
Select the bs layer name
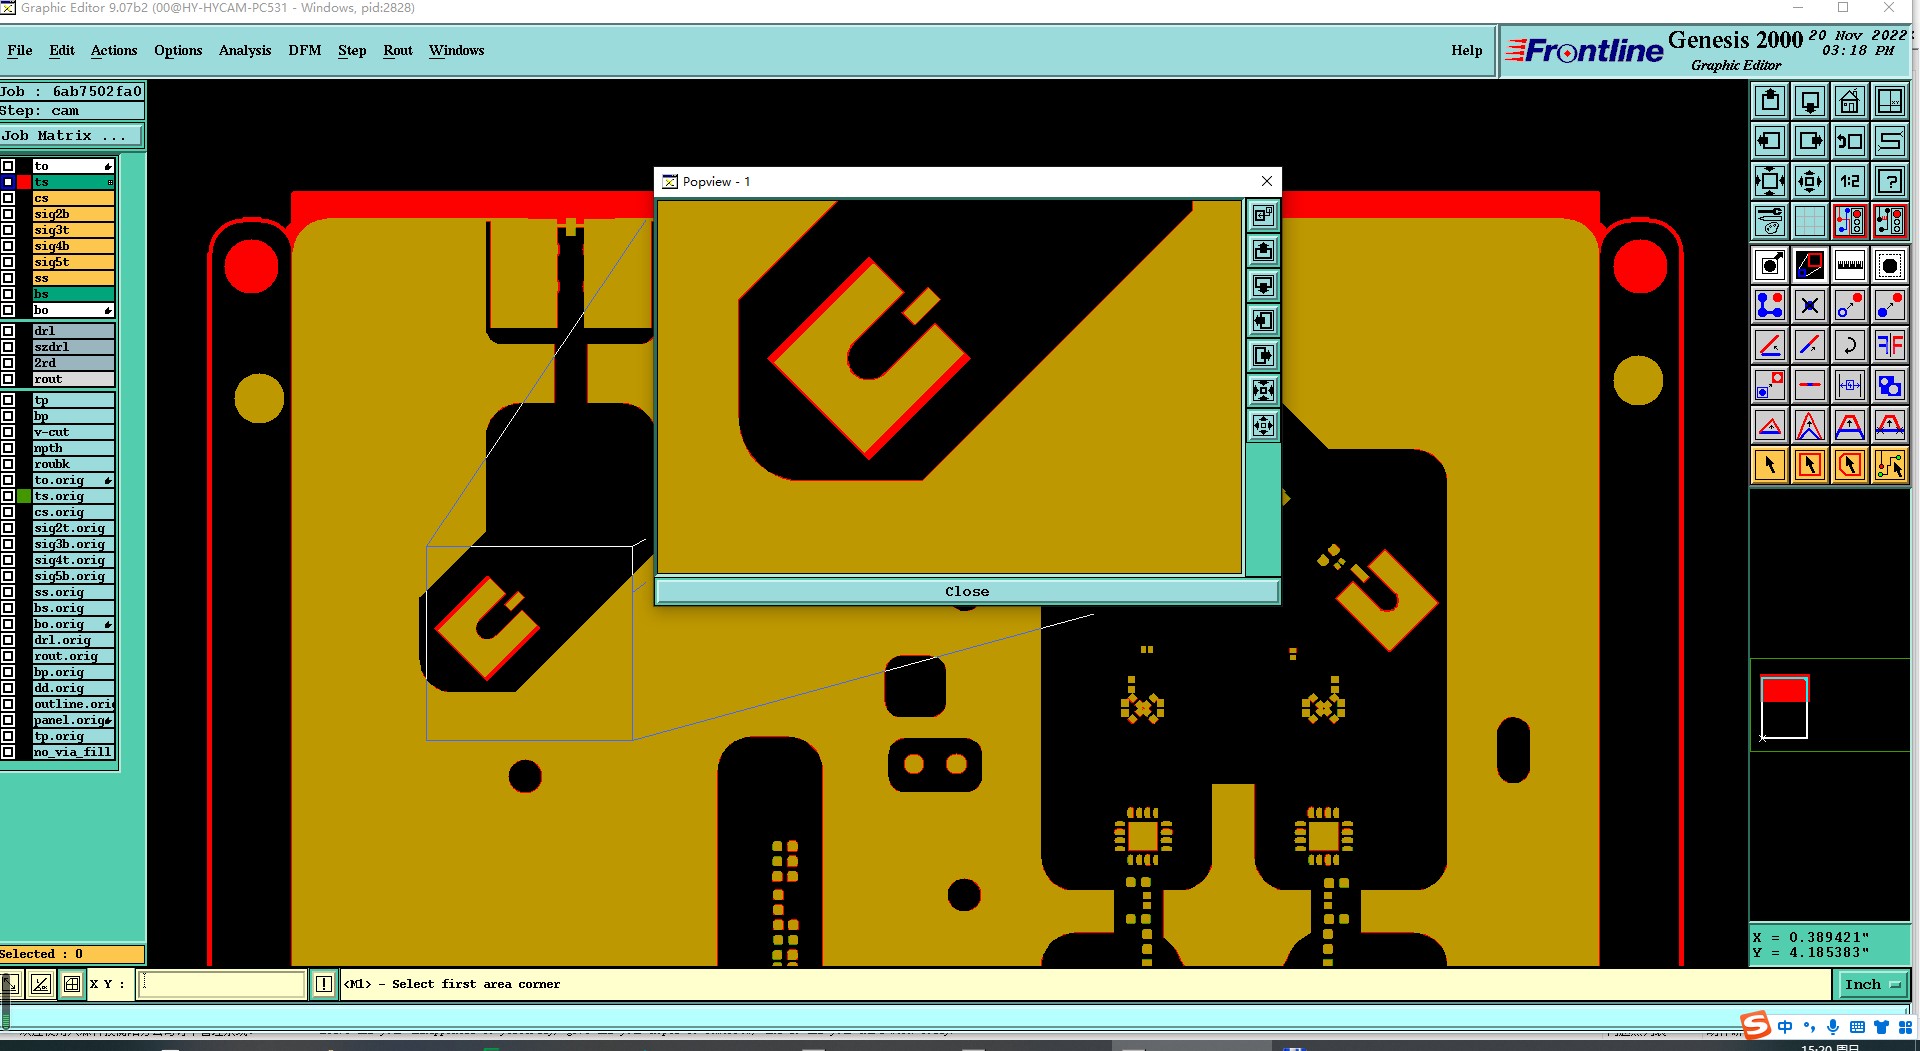(73, 294)
